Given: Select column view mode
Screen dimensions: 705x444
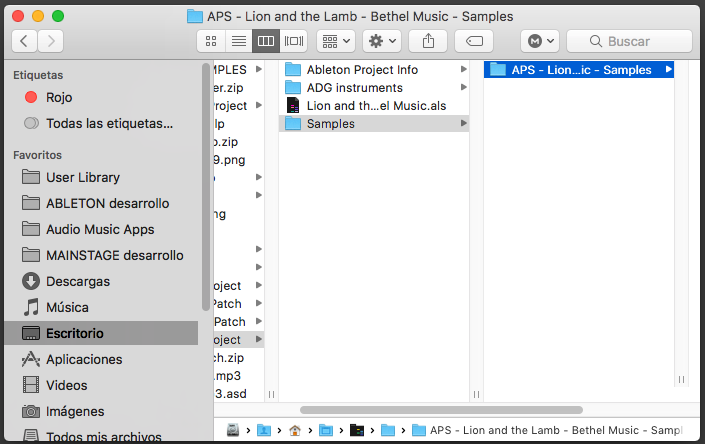Looking at the screenshot, I should pyautogui.click(x=266, y=41).
